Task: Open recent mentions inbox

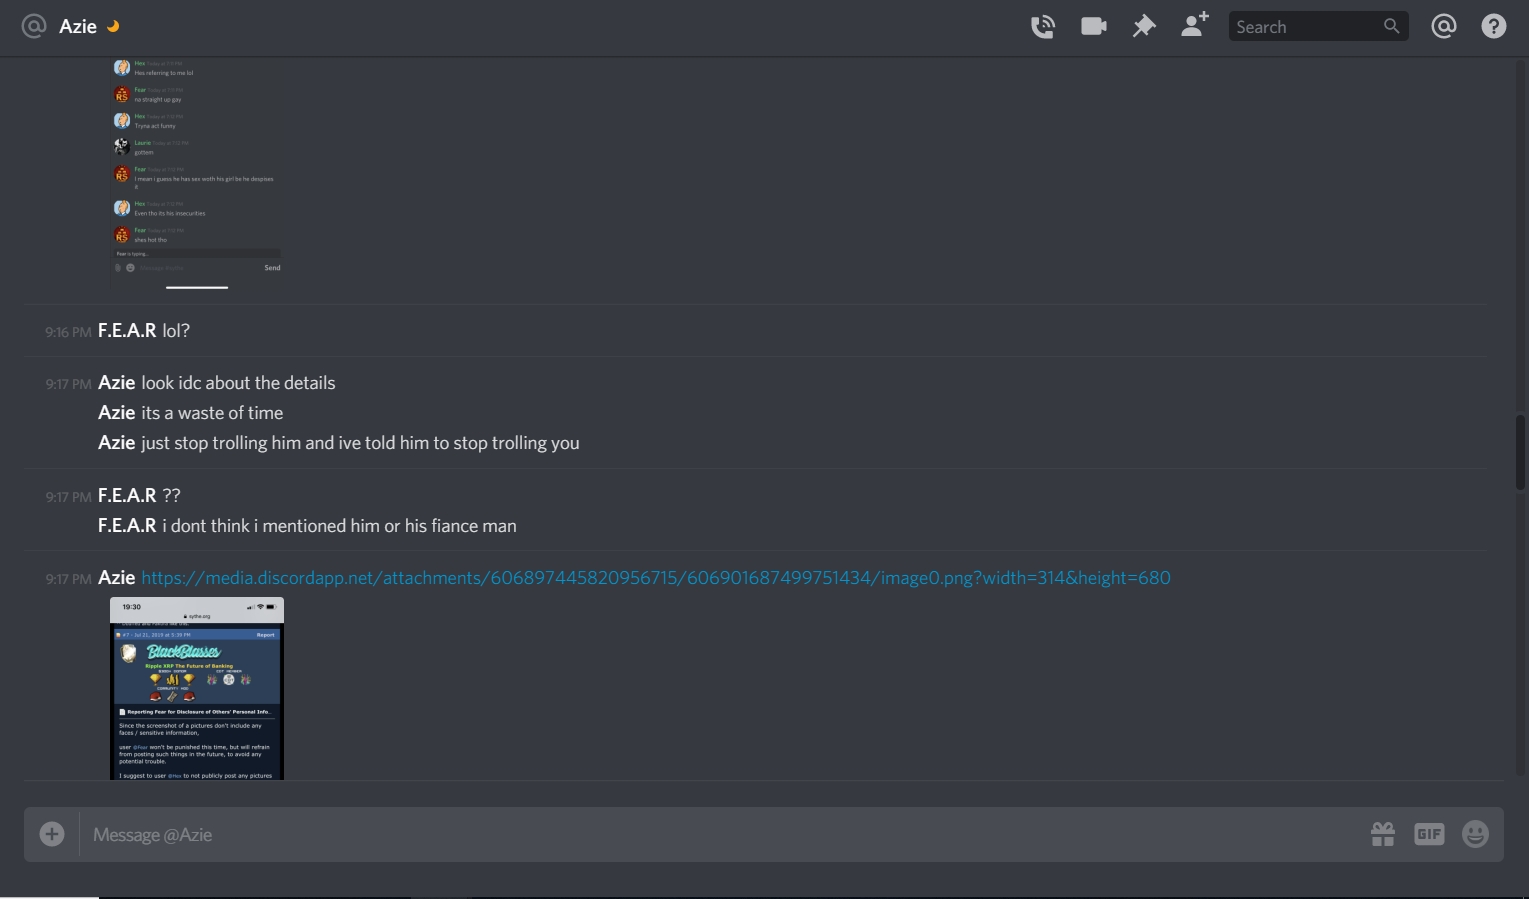Action: (x=1444, y=26)
